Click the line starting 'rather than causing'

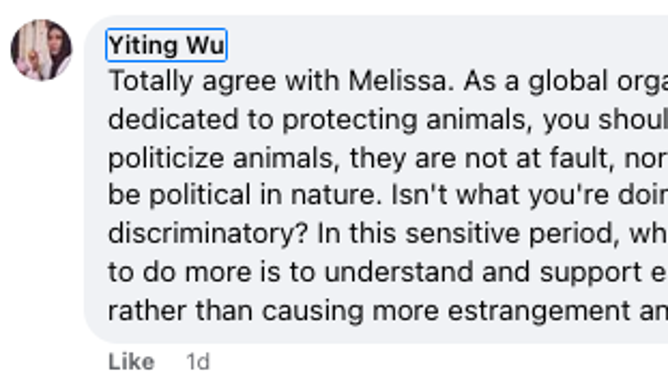pyautogui.click(x=388, y=311)
